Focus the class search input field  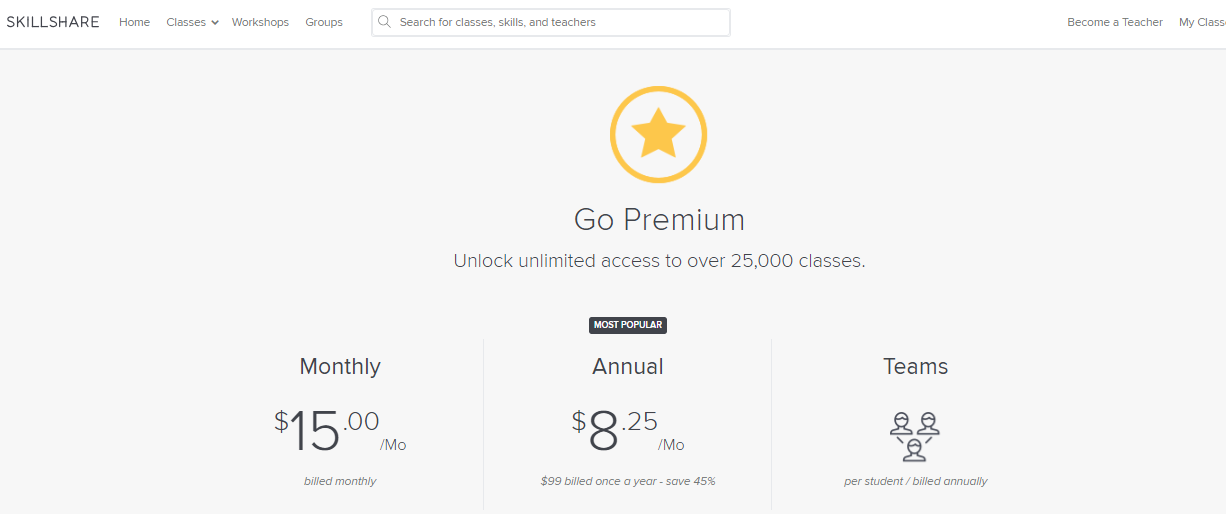click(560, 22)
